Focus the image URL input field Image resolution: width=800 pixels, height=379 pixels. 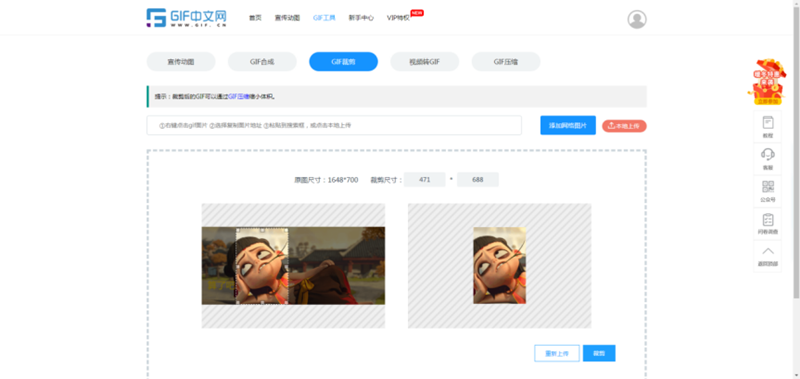click(334, 125)
